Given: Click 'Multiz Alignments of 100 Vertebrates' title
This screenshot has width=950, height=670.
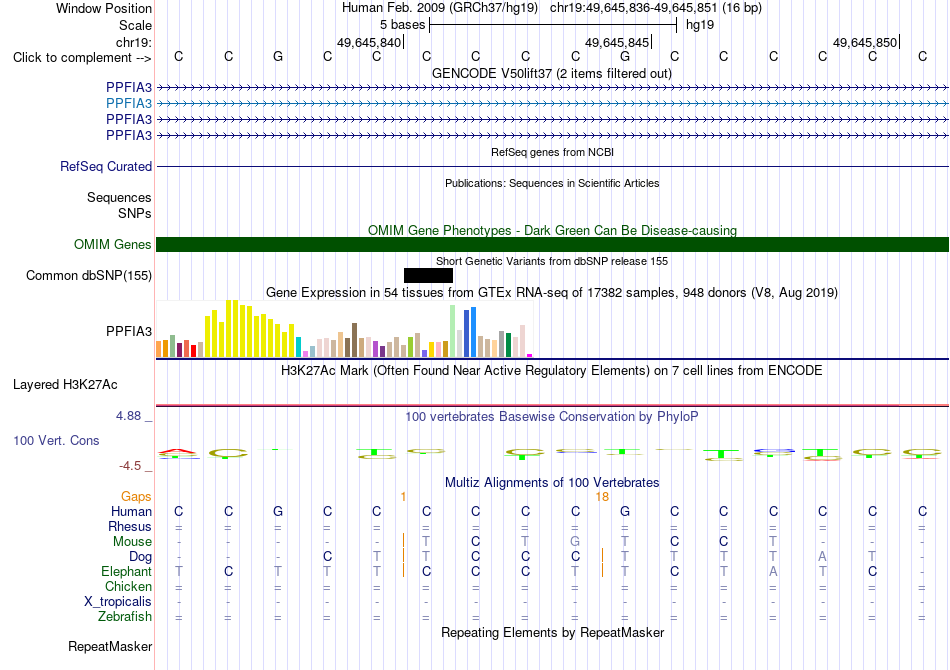Looking at the screenshot, I should pyautogui.click(x=552, y=483).
